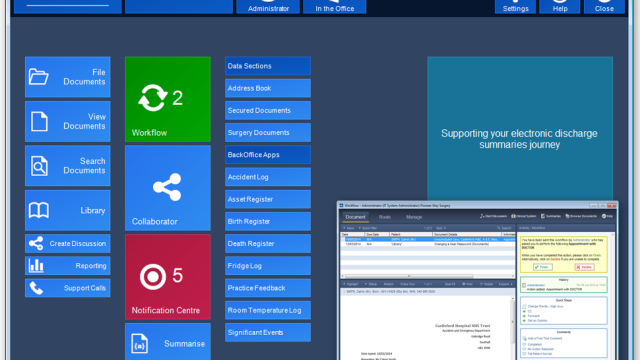Image resolution: width=640 pixels, height=360 pixels.
Task: Click the Administrator user button
Action: coord(268,7)
